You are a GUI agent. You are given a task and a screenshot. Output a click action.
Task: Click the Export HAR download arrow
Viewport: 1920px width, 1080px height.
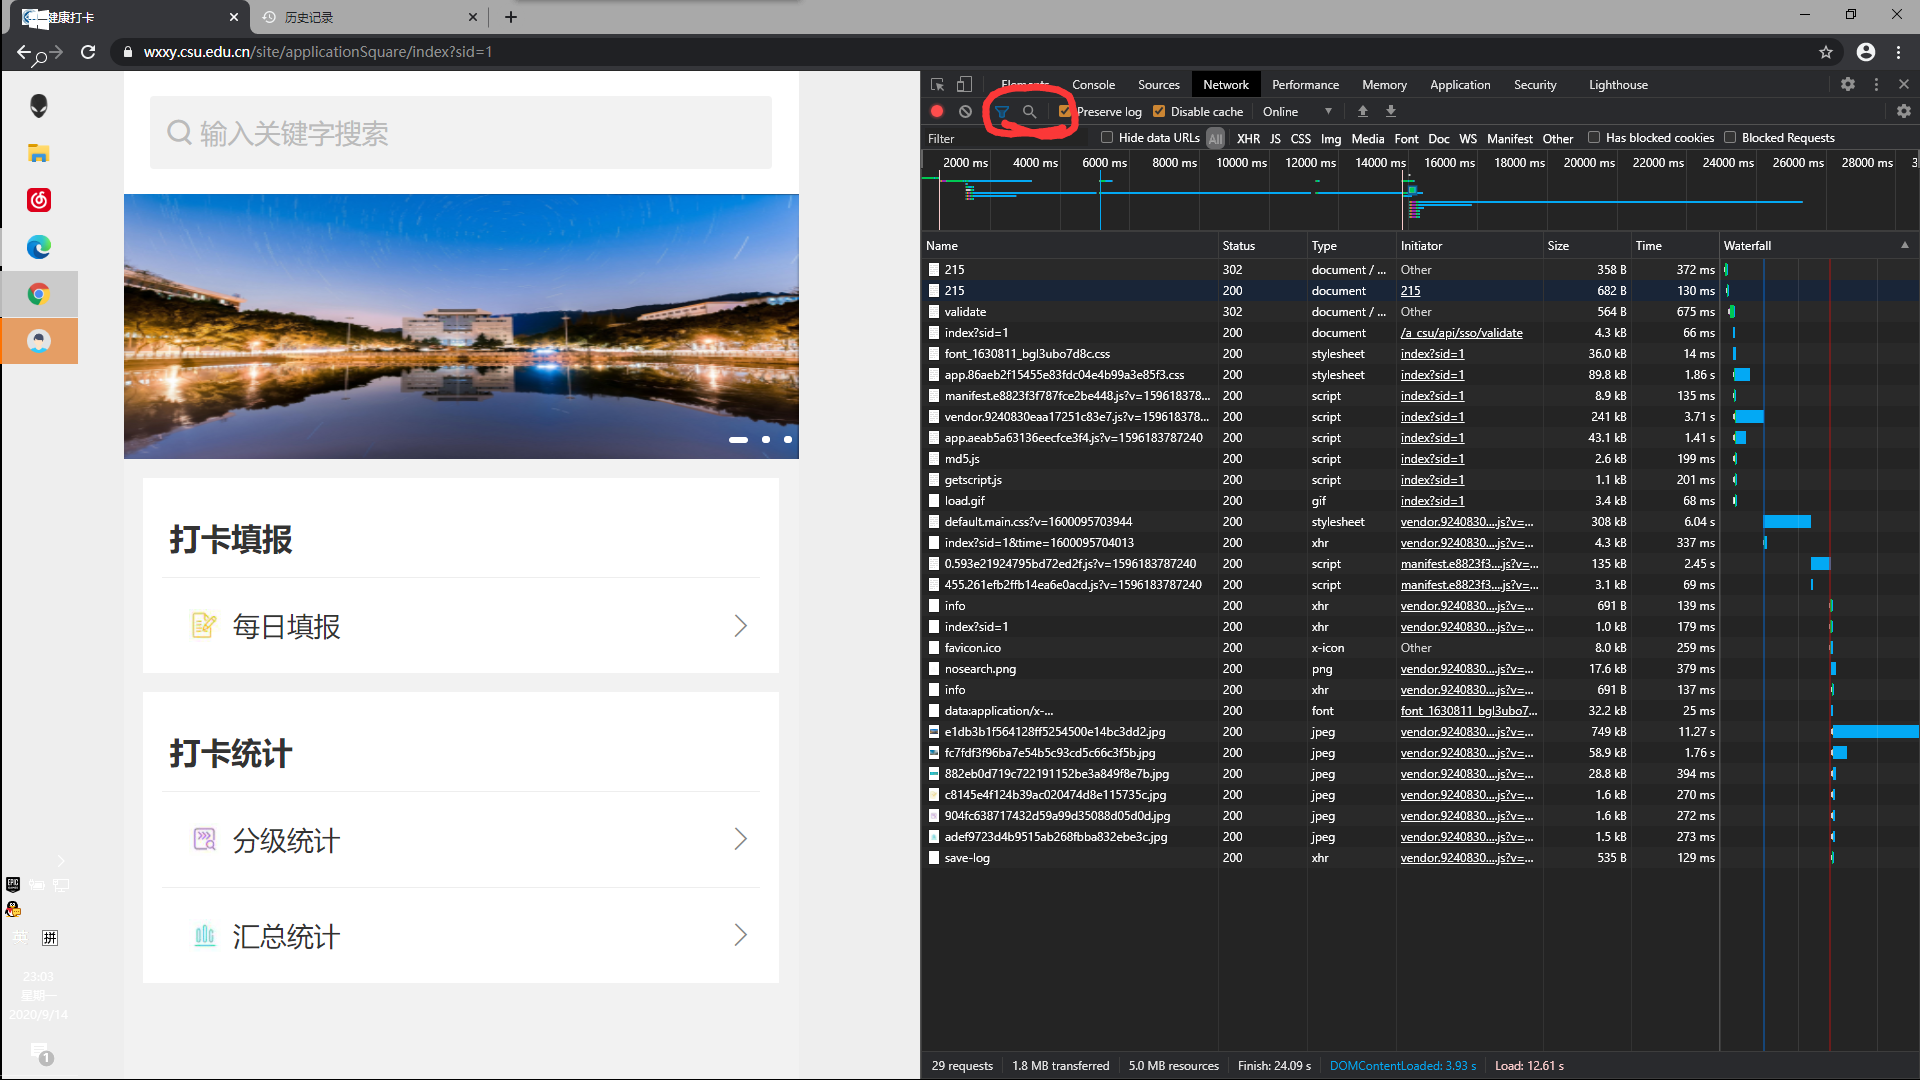(x=1390, y=112)
